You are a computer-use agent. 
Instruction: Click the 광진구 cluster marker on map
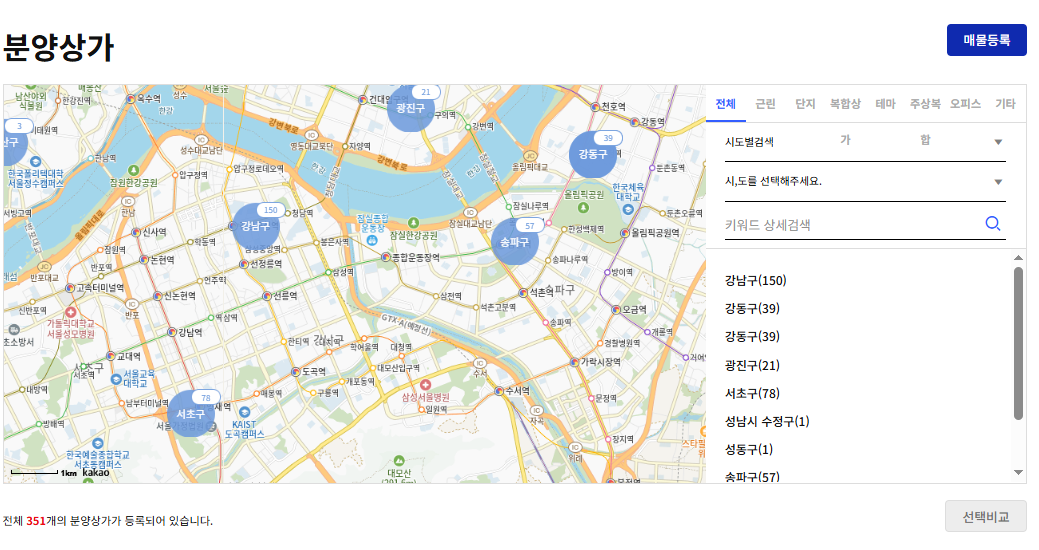click(410, 108)
